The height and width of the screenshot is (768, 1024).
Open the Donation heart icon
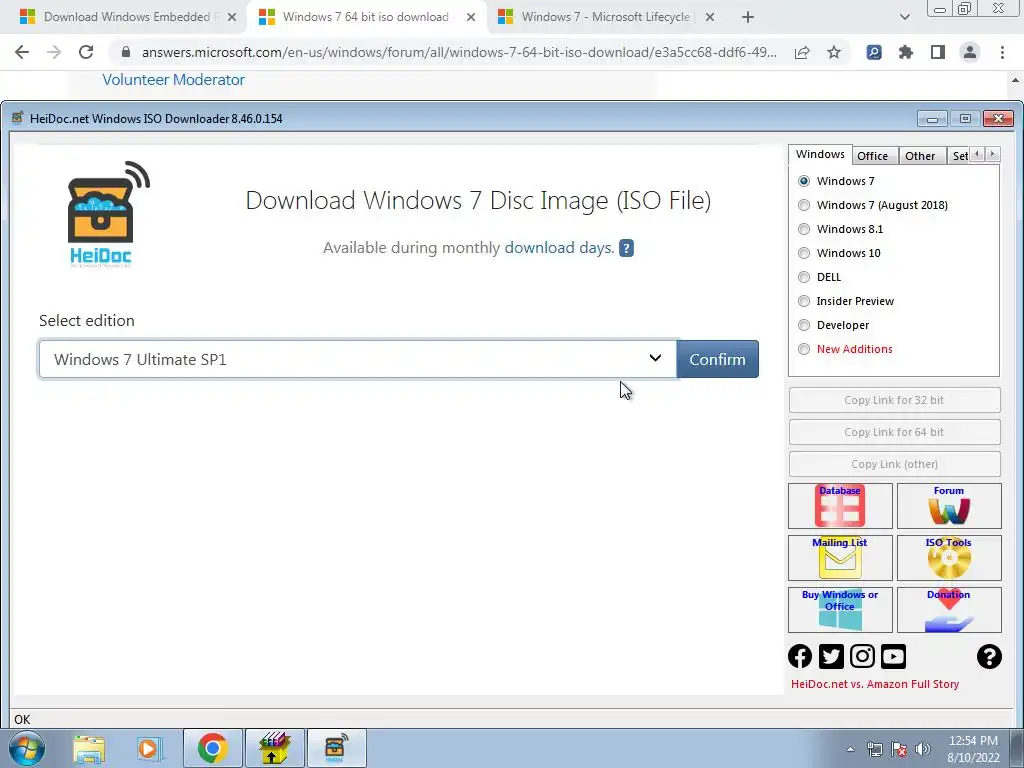click(949, 609)
